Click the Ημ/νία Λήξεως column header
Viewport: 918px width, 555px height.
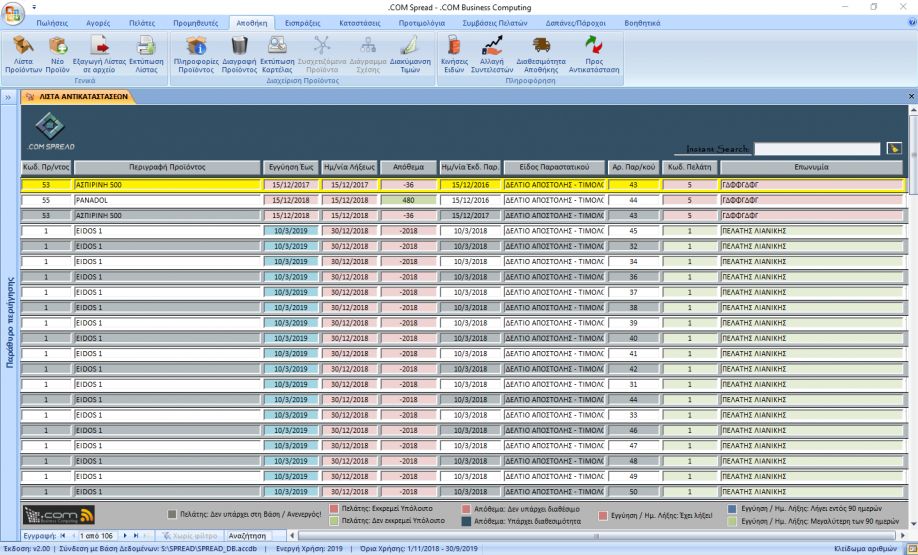pos(350,167)
